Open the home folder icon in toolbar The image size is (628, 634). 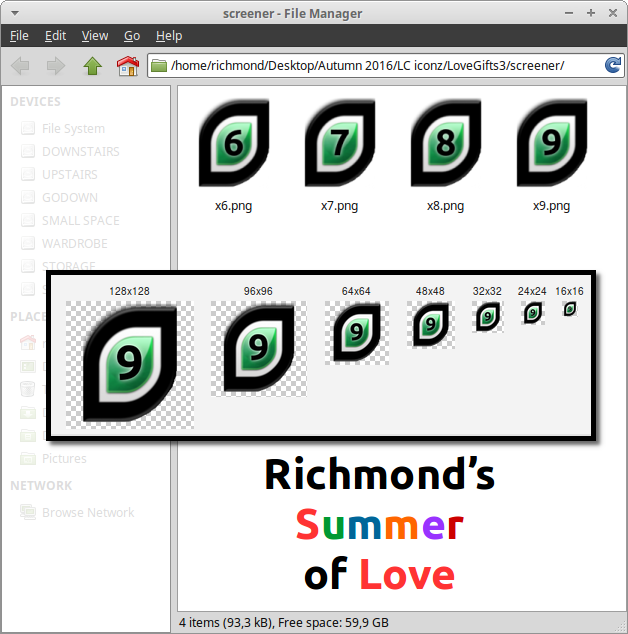(x=127, y=66)
